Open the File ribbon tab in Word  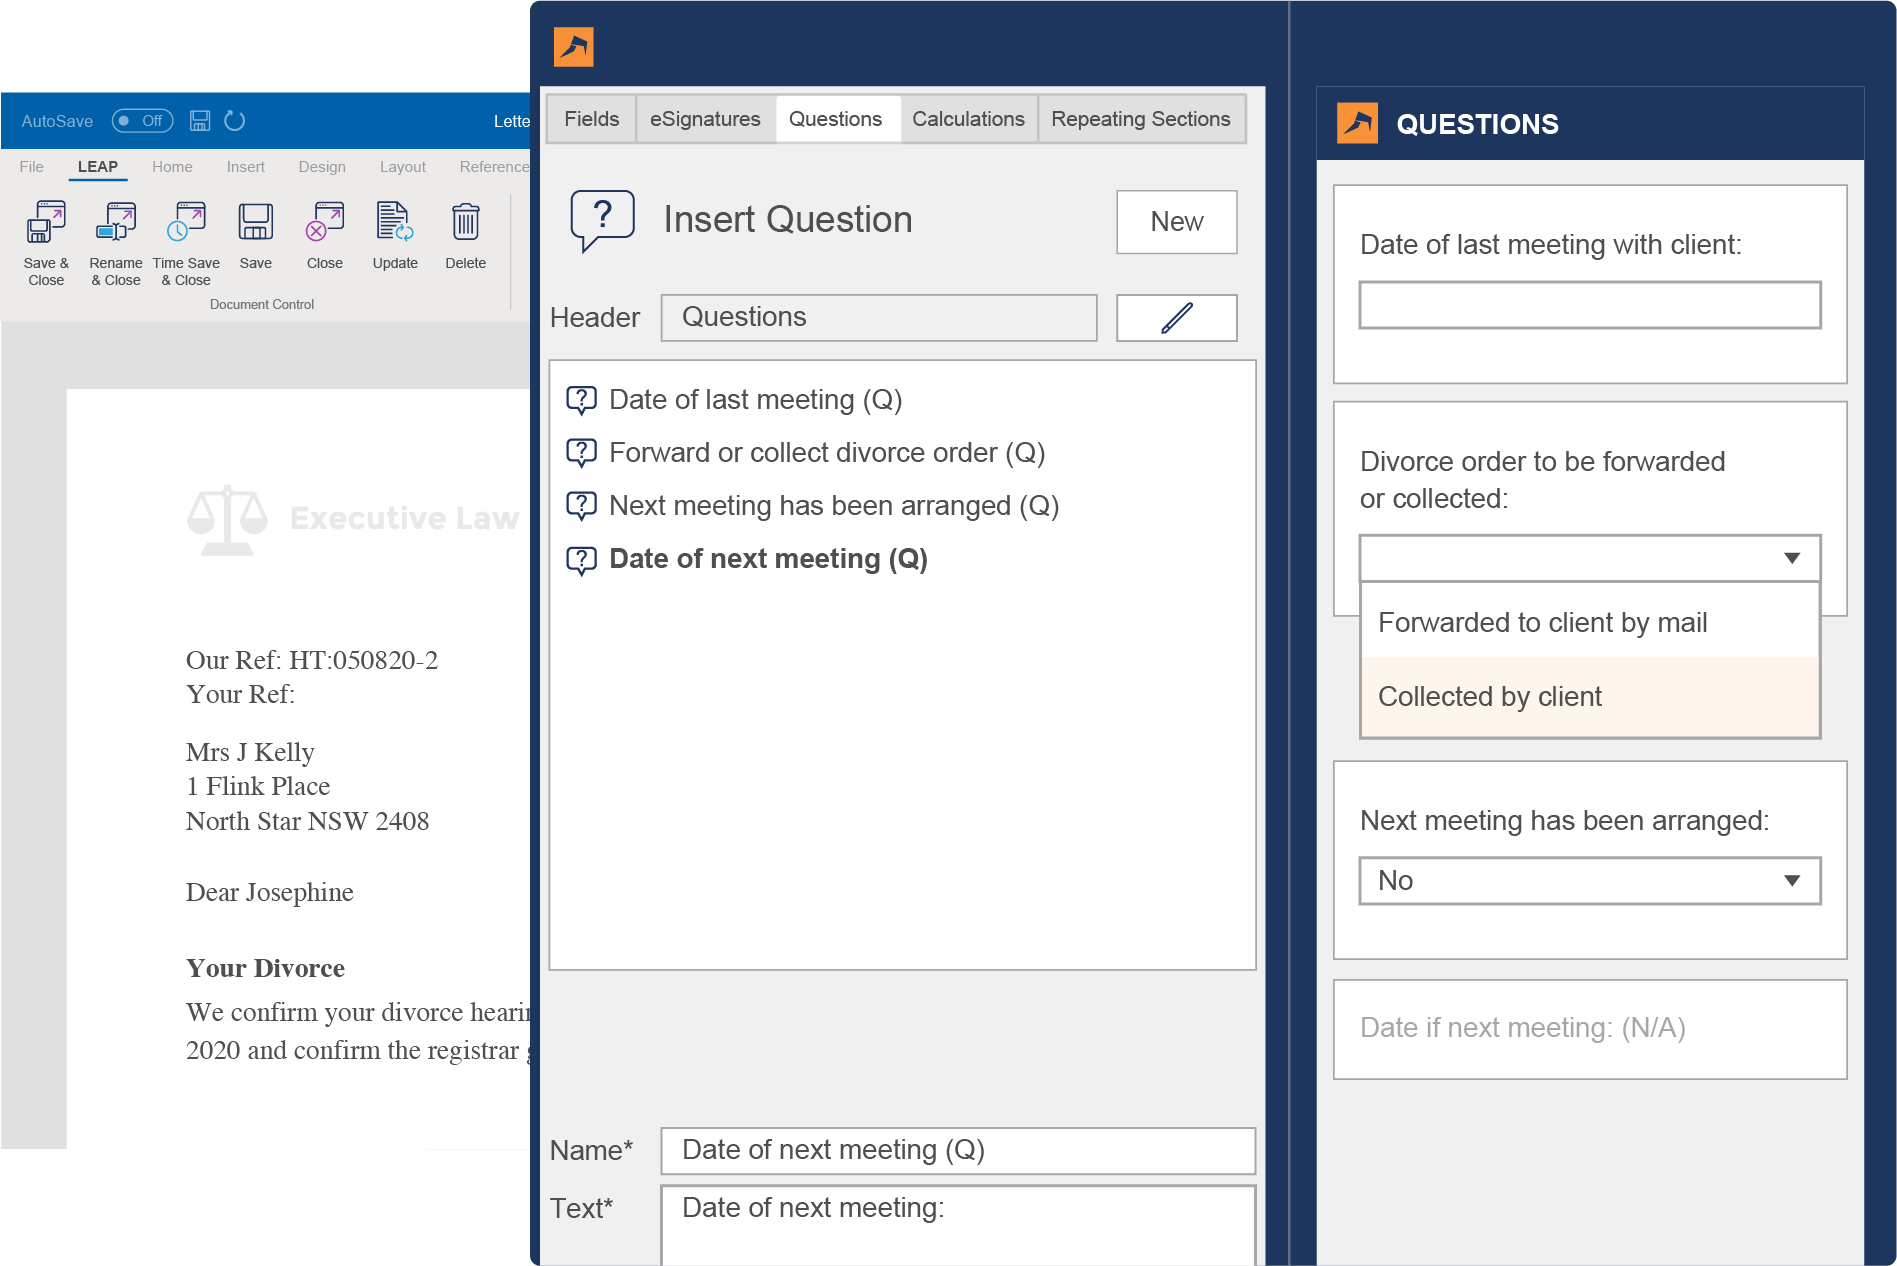point(32,167)
